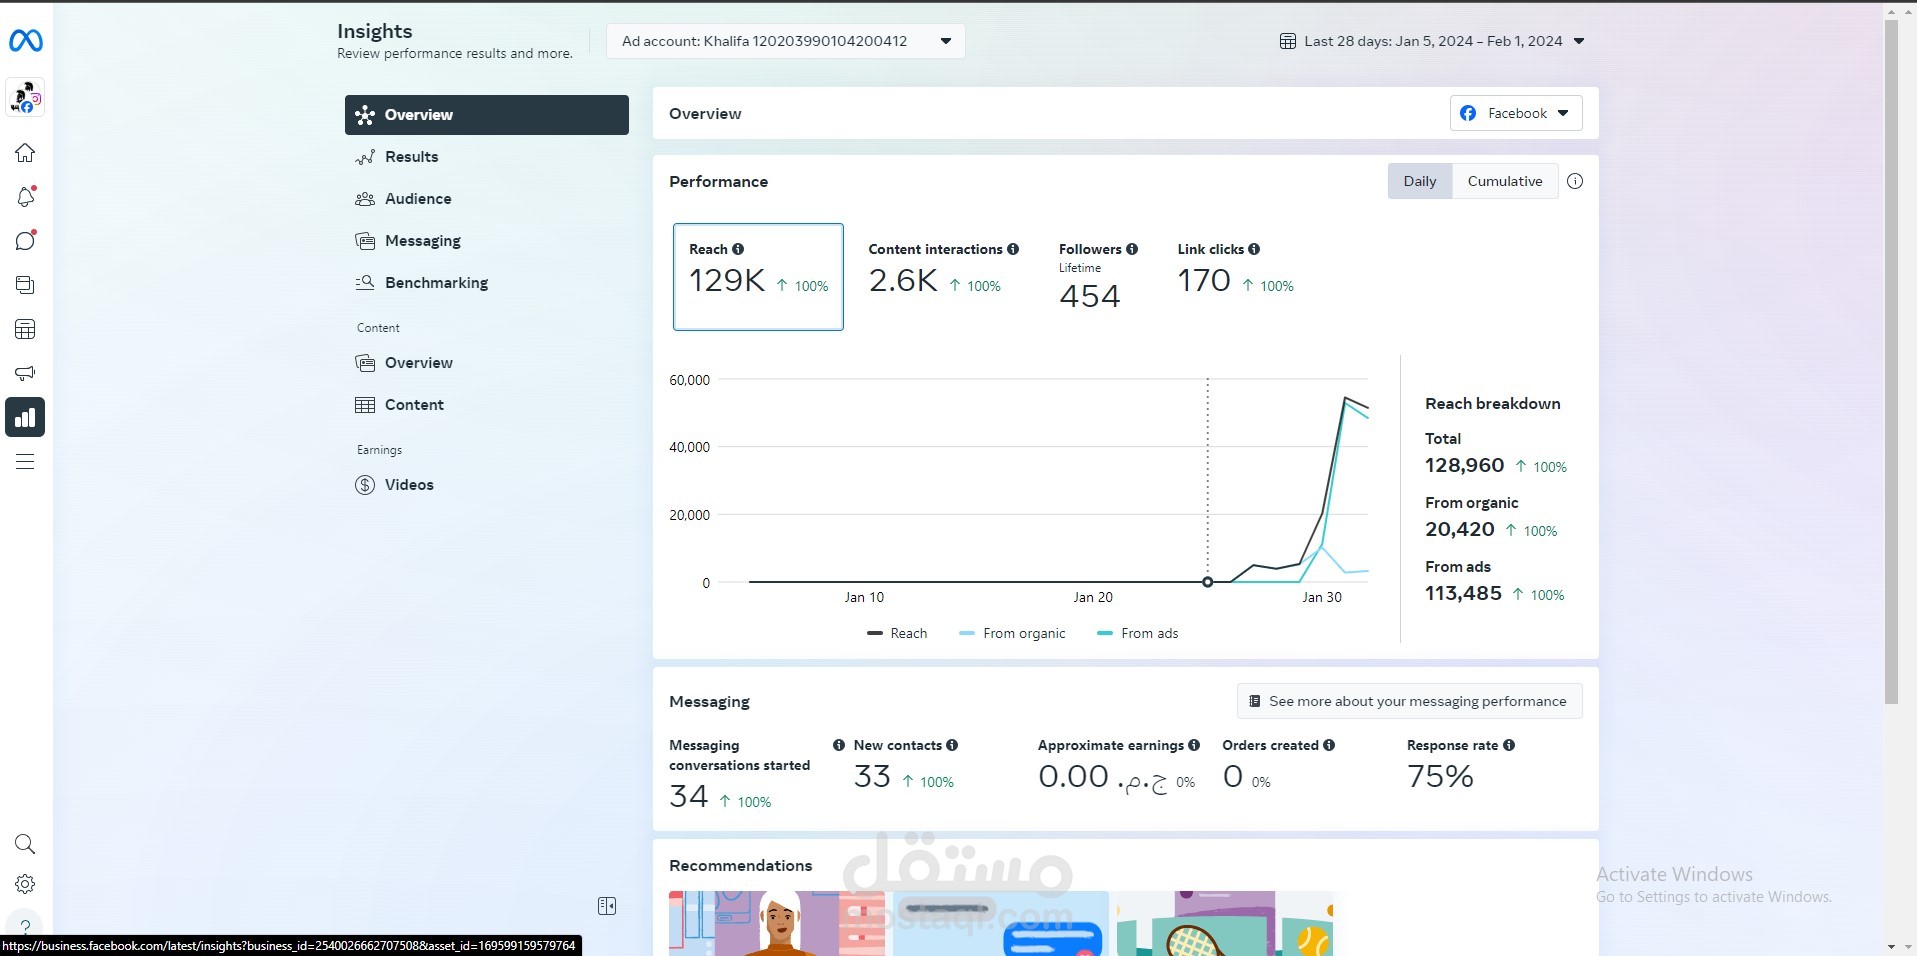Click the Meta logo icon
Screen dimensions: 1917x956
click(x=25, y=41)
